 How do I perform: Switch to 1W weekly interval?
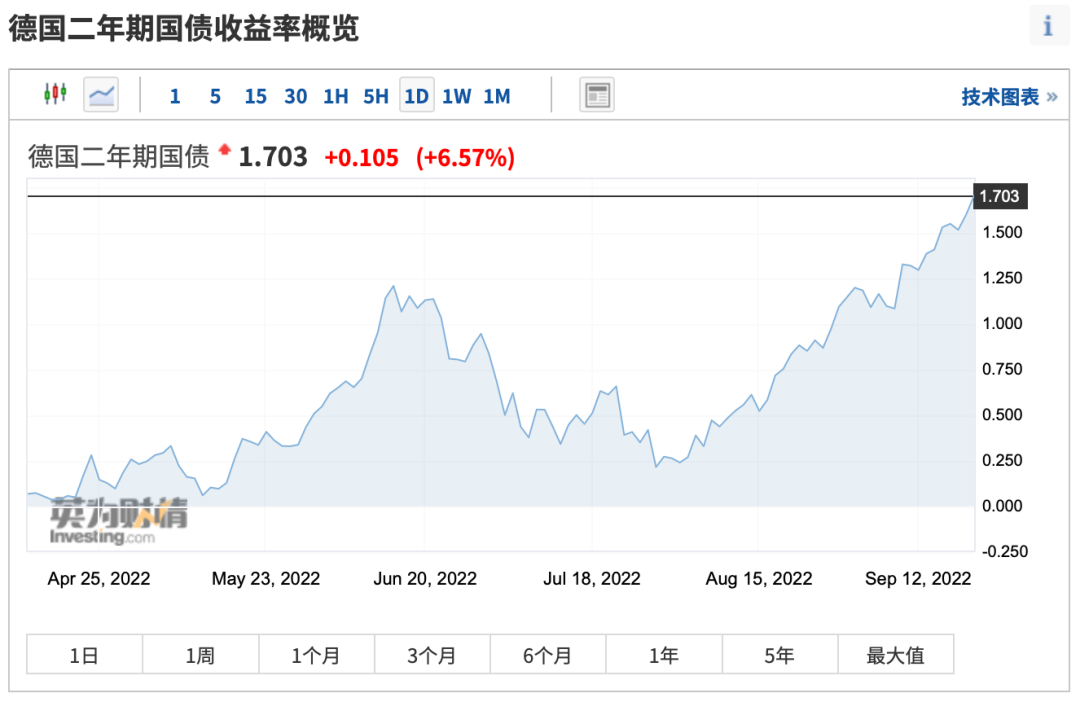click(x=456, y=96)
